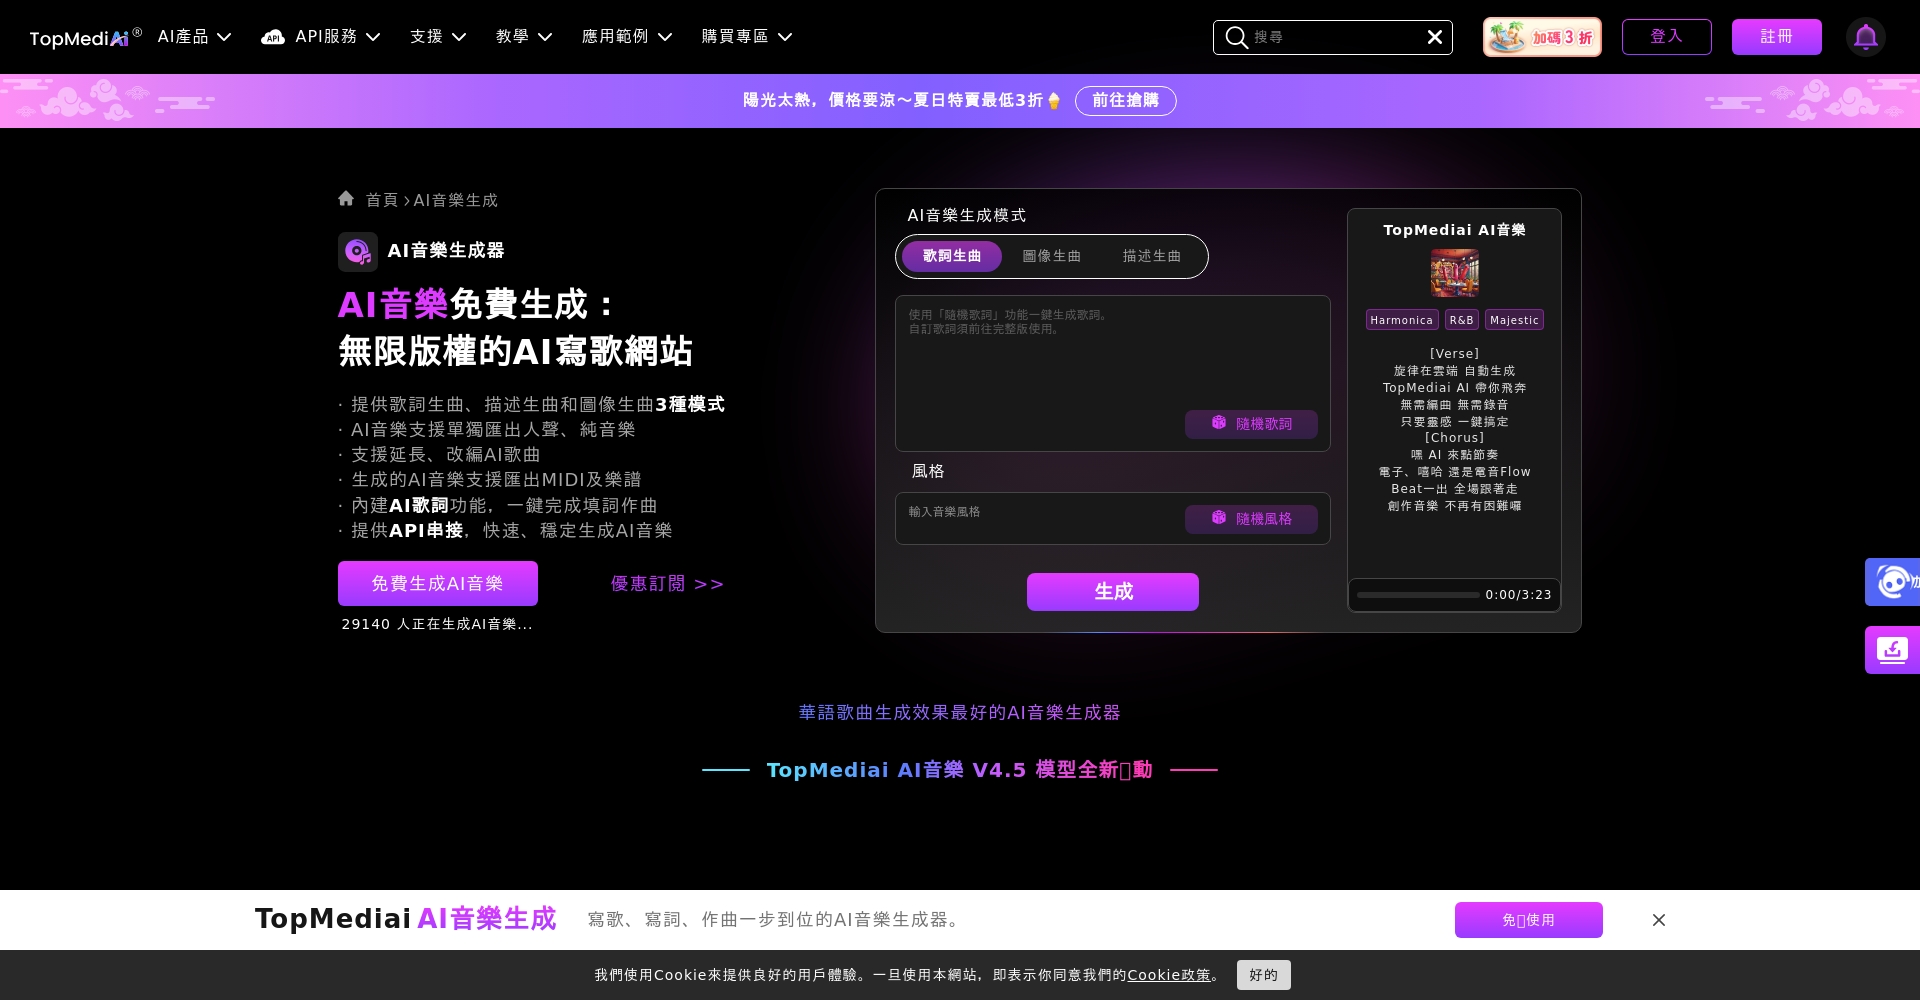Screen dimensions: 1920x1000
Task: Open the Cookie政策 link
Action: 1169,975
